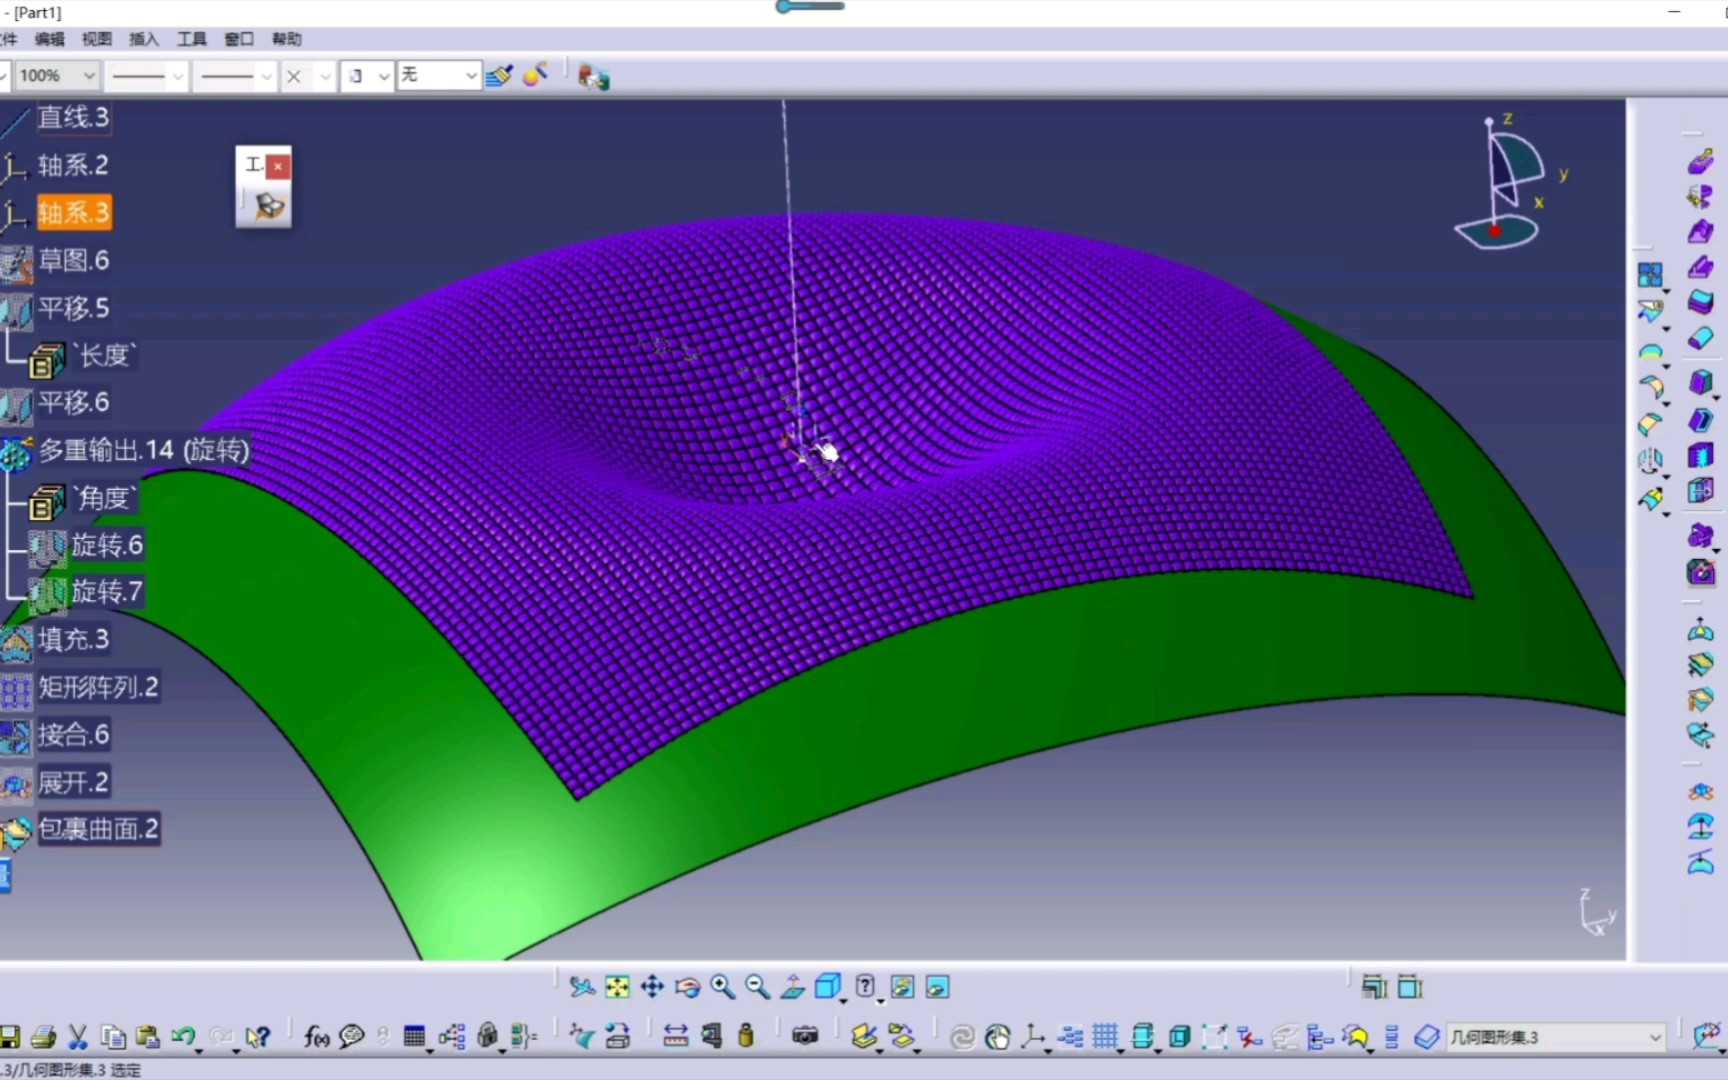Click the Fit All In view icon
The image size is (1728, 1080).
pos(617,988)
